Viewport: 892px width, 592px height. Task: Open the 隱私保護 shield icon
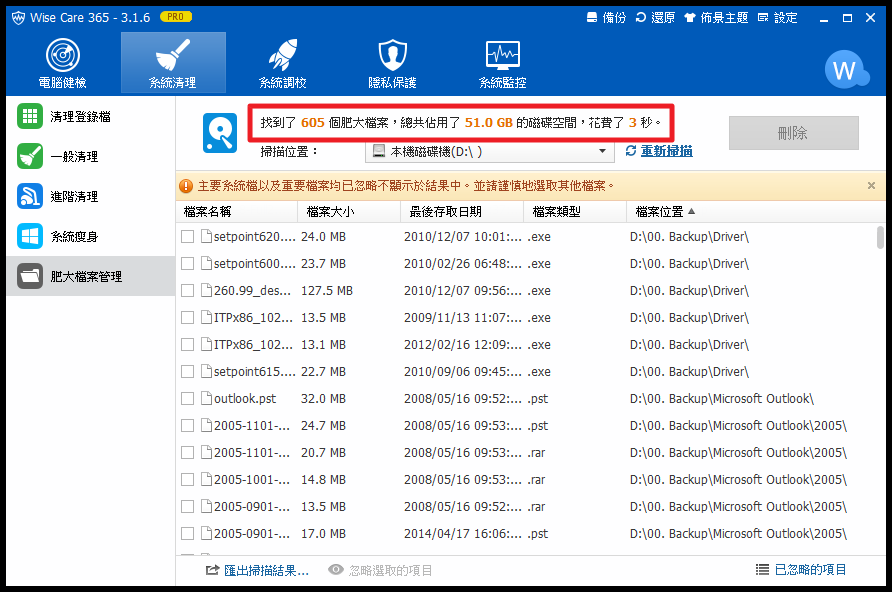(x=392, y=55)
